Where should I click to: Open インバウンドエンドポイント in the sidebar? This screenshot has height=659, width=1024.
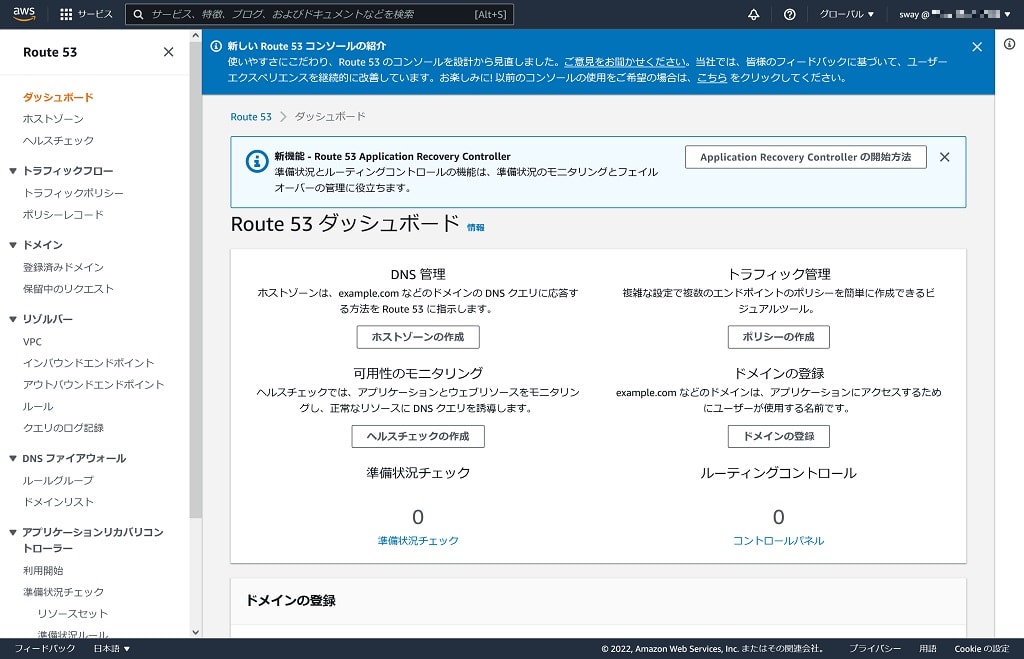88,362
